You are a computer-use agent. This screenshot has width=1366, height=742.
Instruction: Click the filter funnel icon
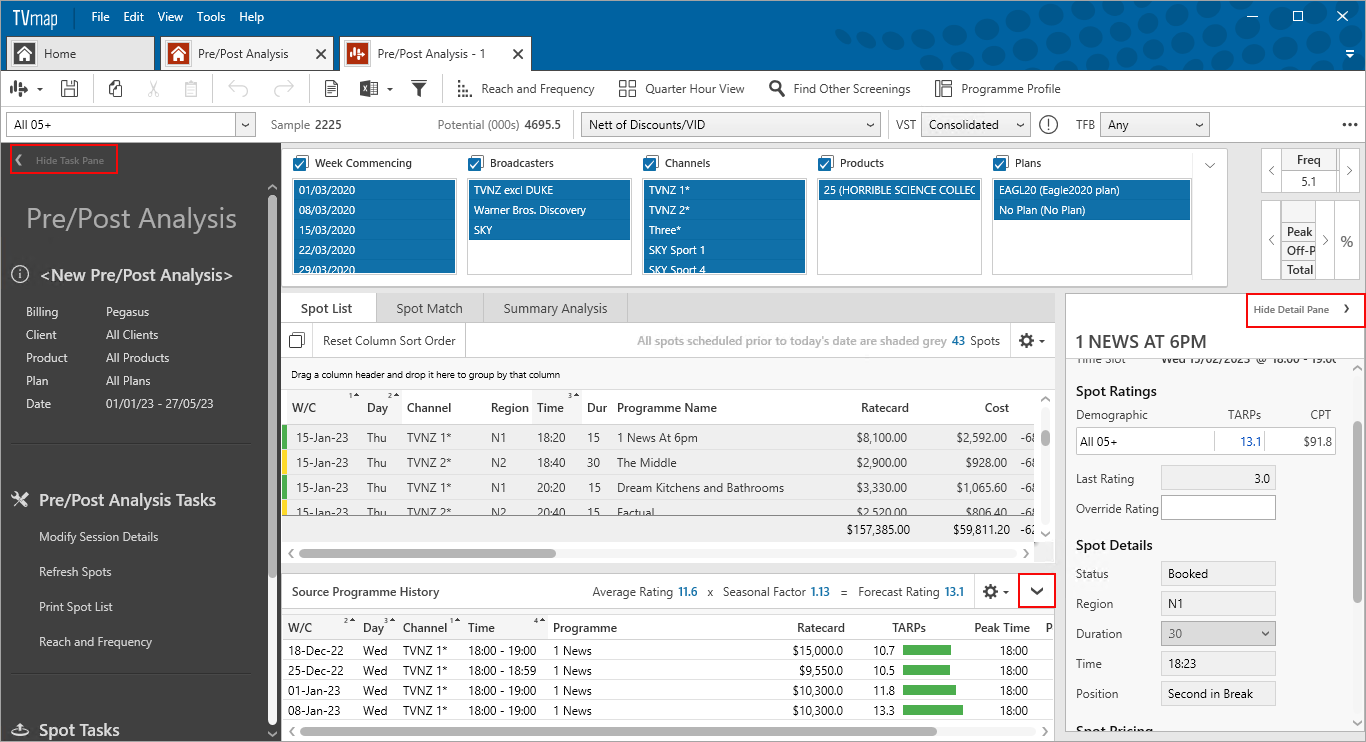click(x=420, y=89)
